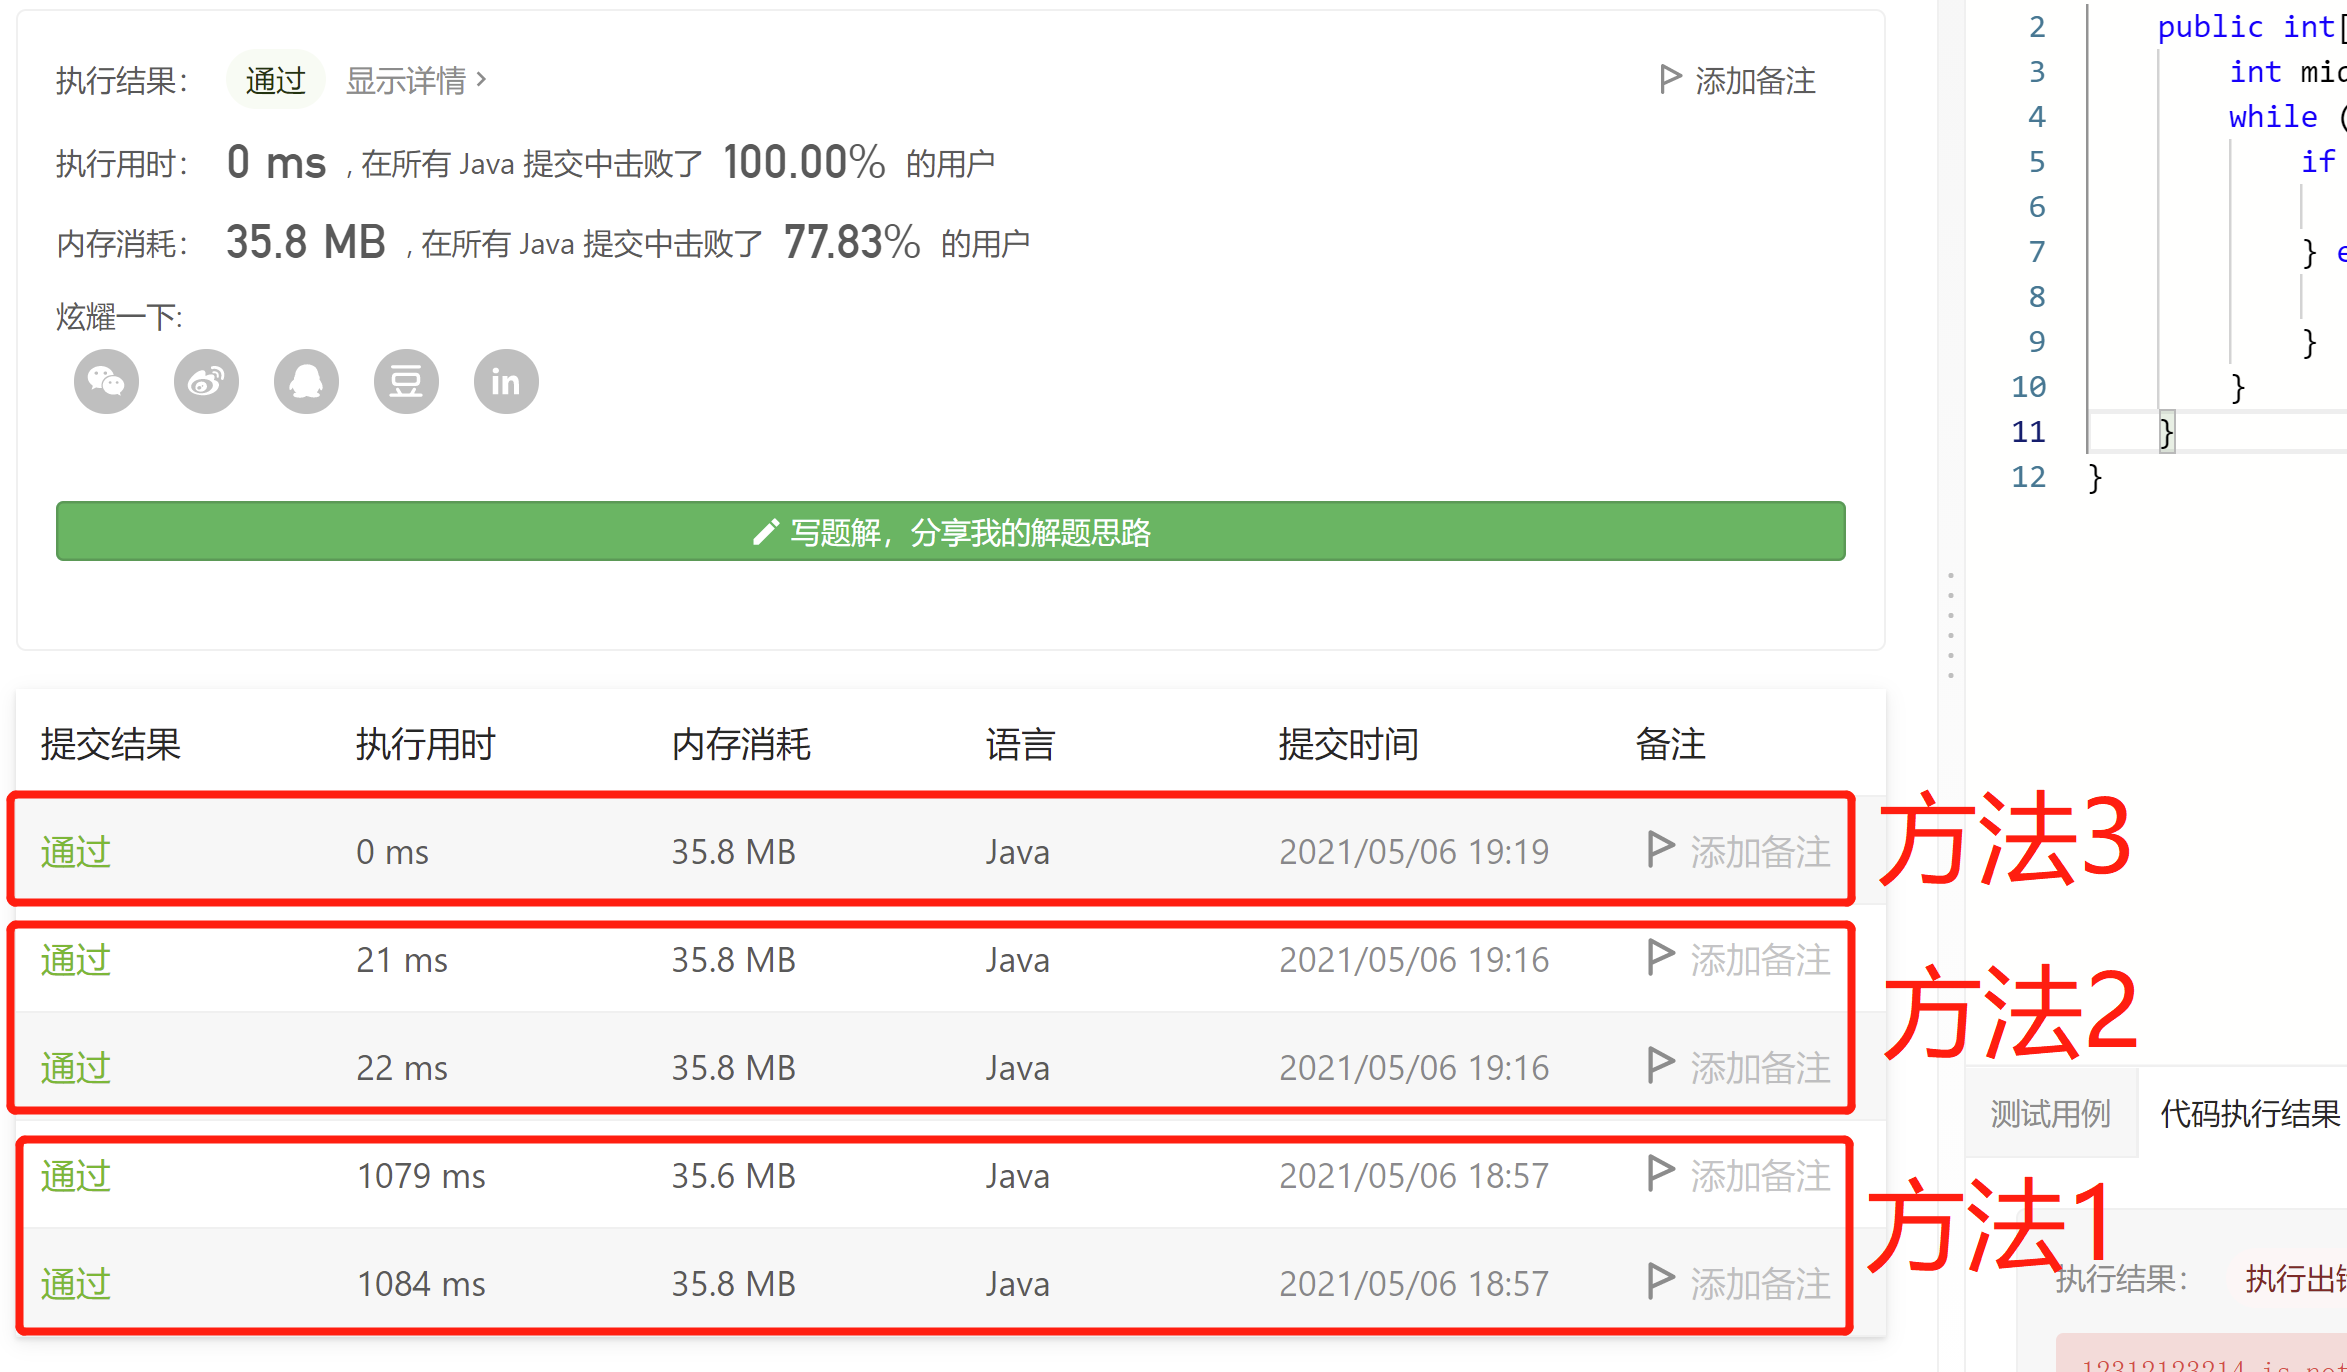This screenshot has width=2347, height=1372.
Task: Click vertical dotted panel resize handle
Action: 1950,626
